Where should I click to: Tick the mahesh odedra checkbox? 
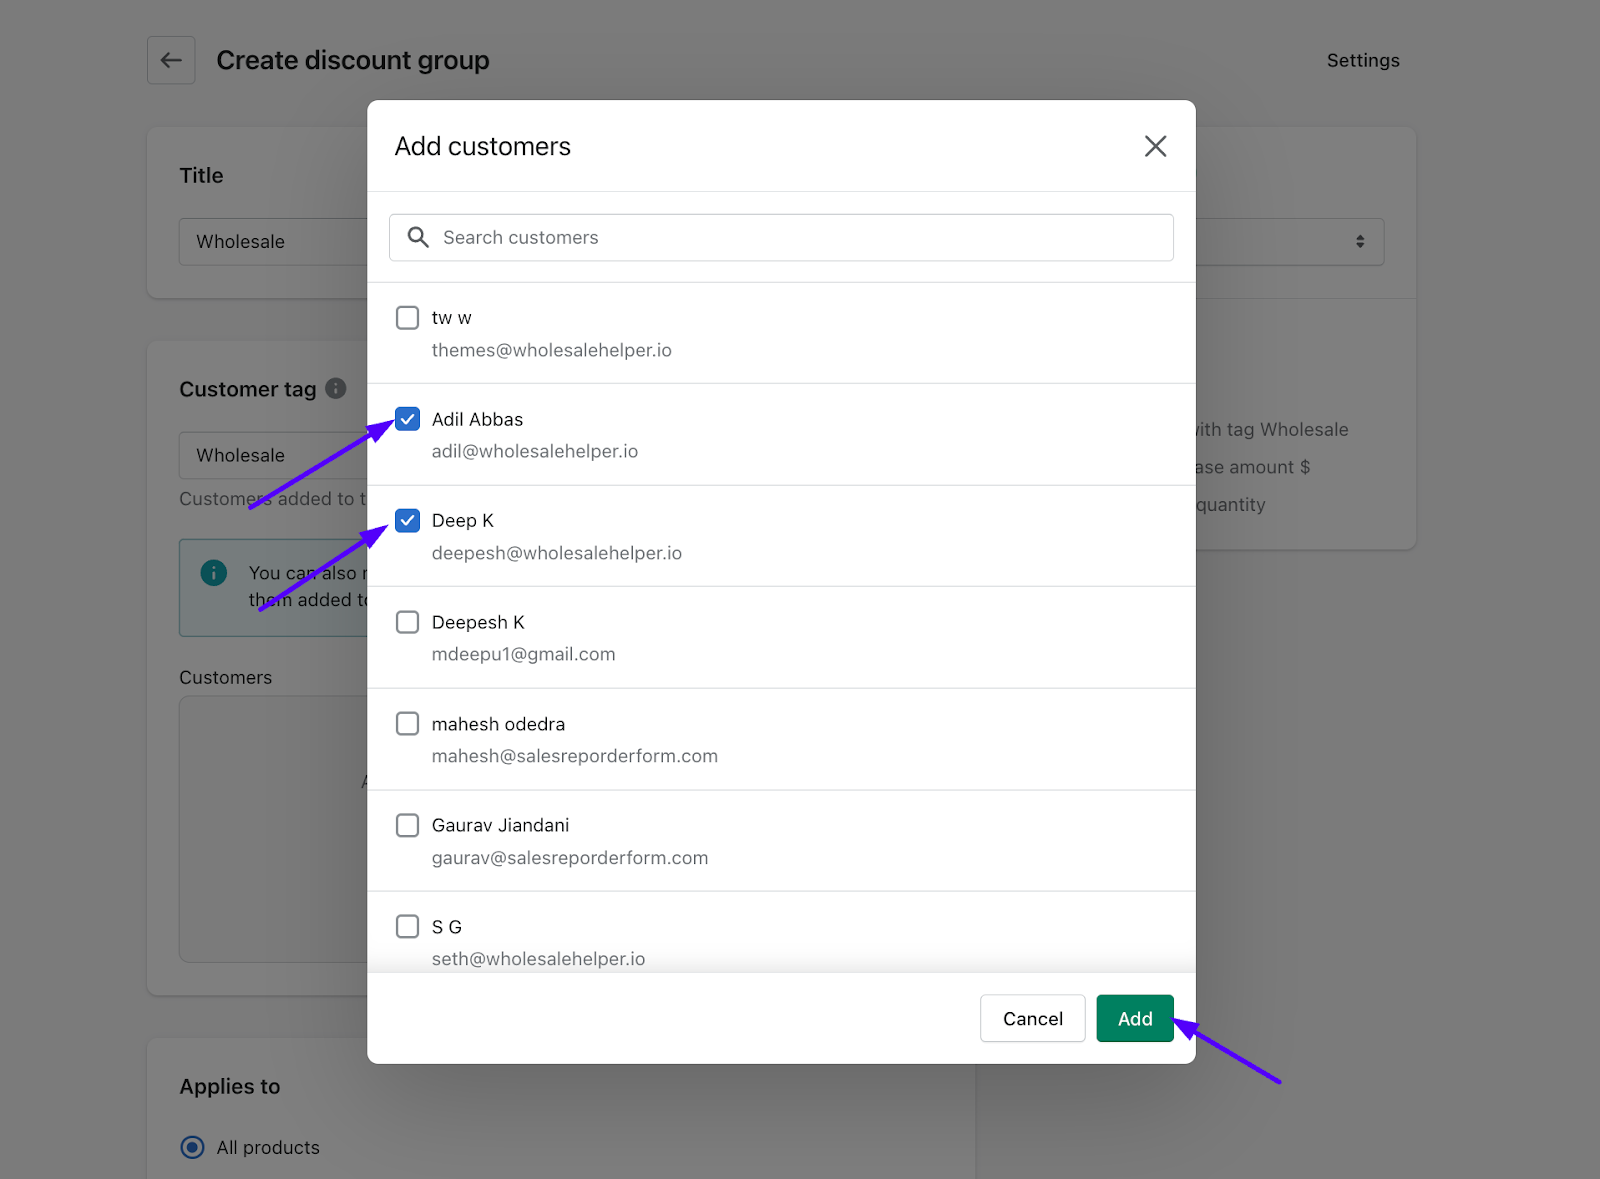click(407, 723)
